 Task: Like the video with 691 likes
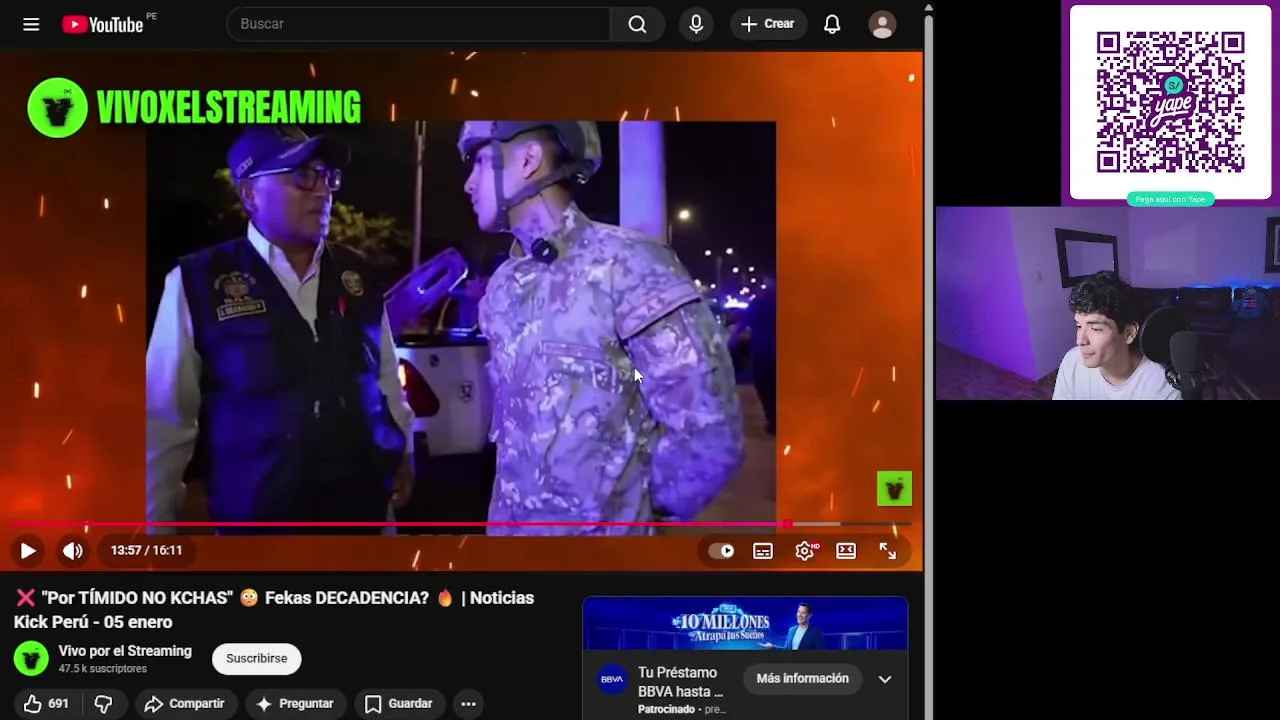pyautogui.click(x=47, y=704)
